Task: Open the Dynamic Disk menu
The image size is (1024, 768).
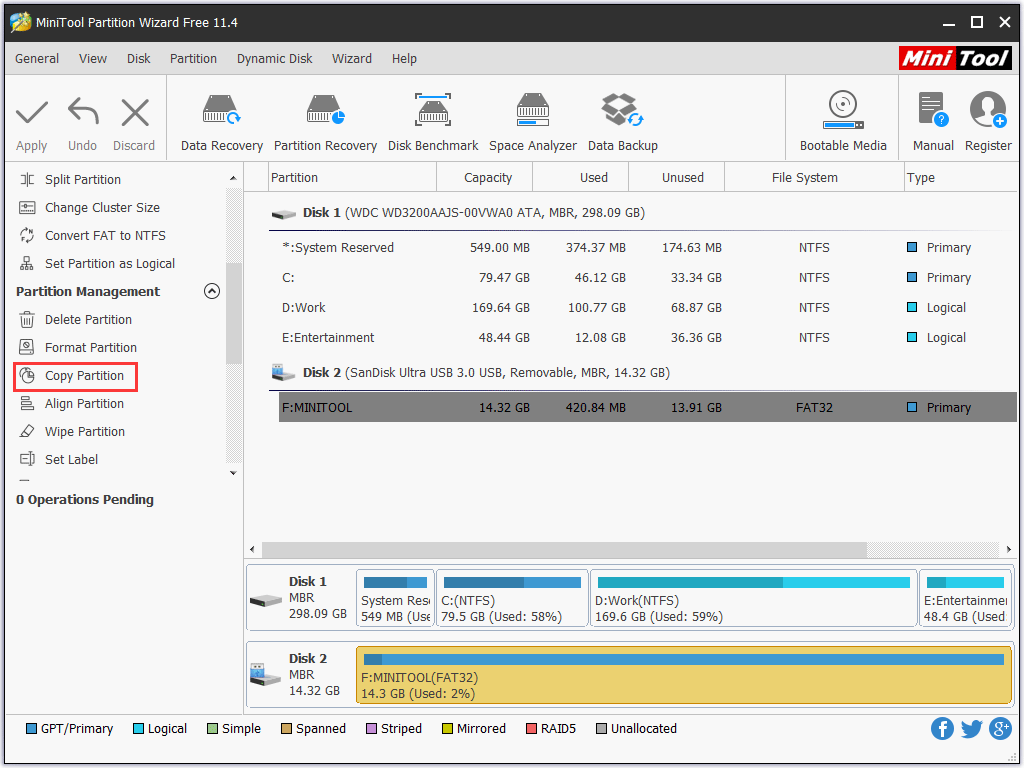Action: pyautogui.click(x=274, y=59)
